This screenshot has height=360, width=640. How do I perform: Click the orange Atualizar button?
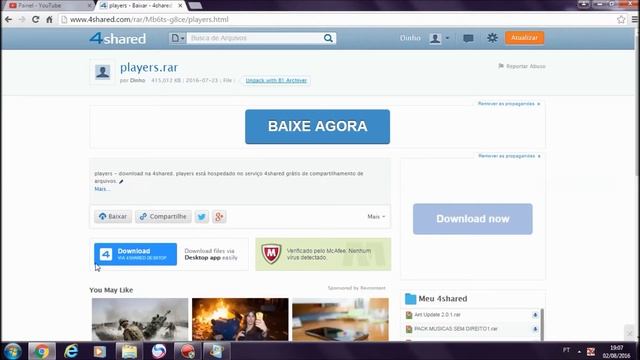coord(524,38)
